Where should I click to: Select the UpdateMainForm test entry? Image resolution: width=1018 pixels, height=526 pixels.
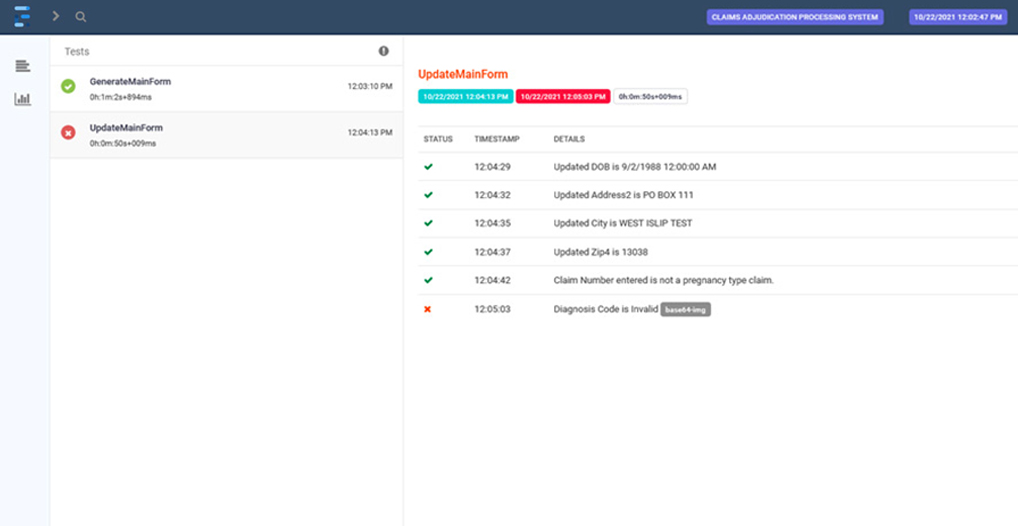227,135
